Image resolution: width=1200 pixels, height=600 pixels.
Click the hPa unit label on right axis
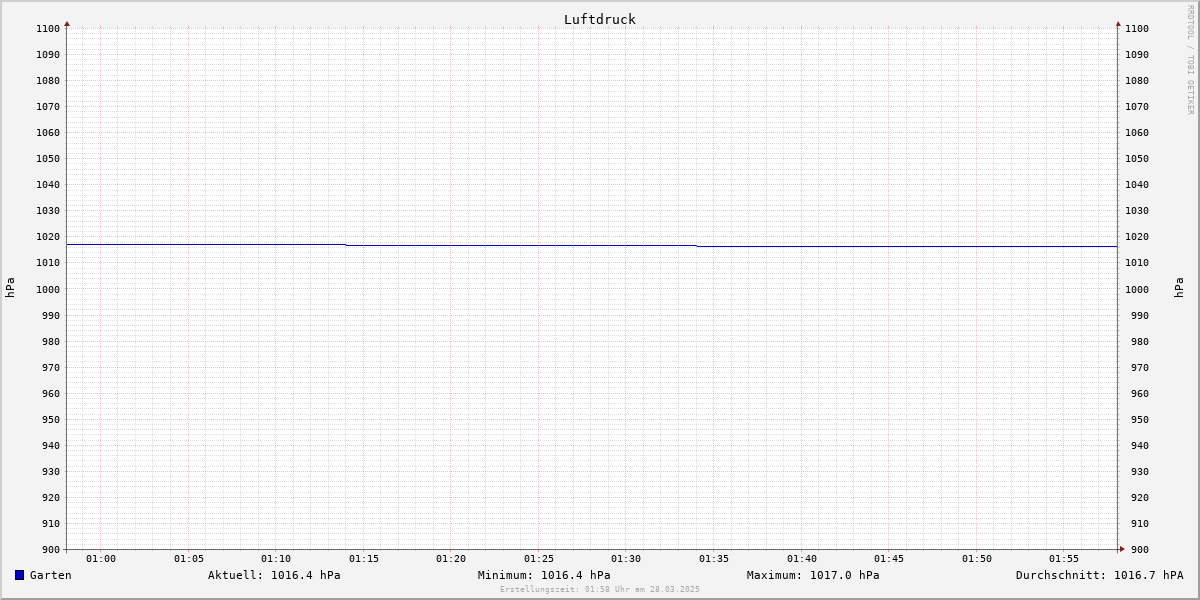pos(1179,288)
